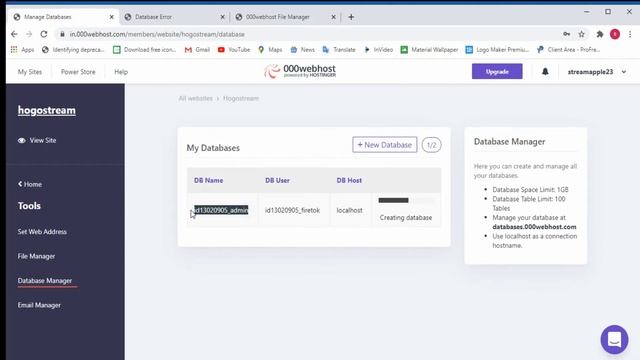This screenshot has height=360, width=640.
Task: Click the All websites breadcrumb
Action: point(196,98)
